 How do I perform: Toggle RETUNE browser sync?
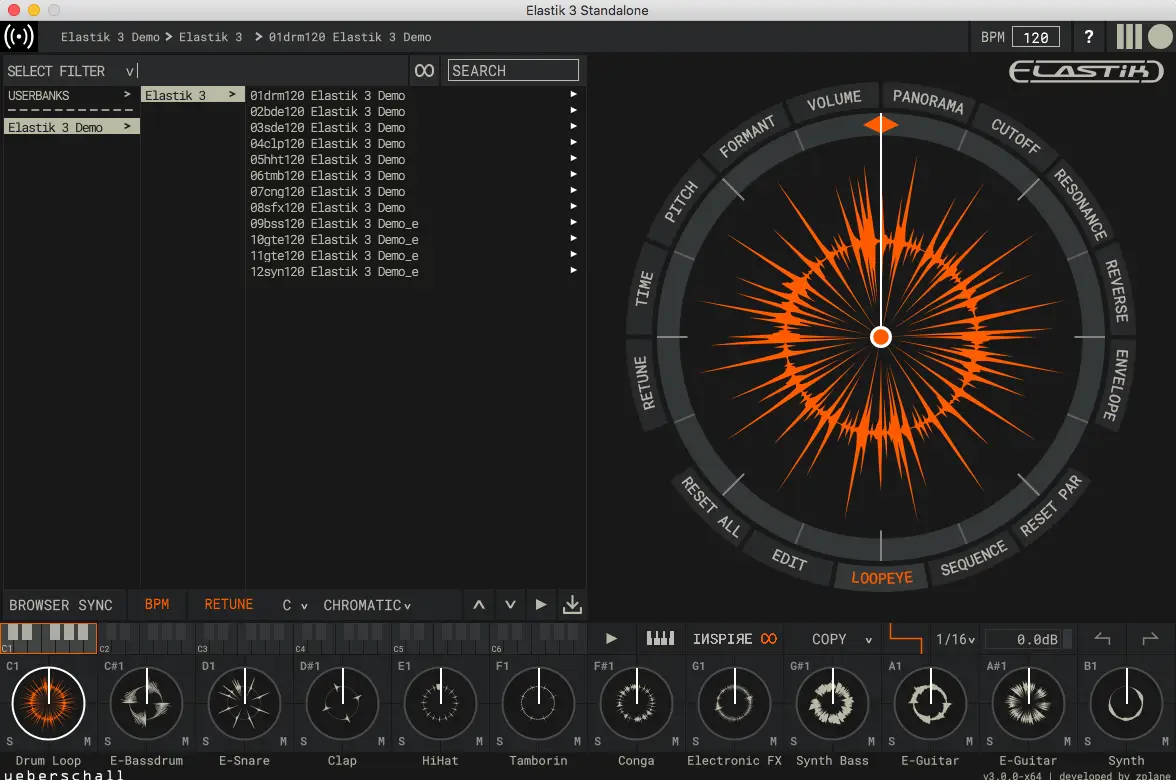[229, 604]
